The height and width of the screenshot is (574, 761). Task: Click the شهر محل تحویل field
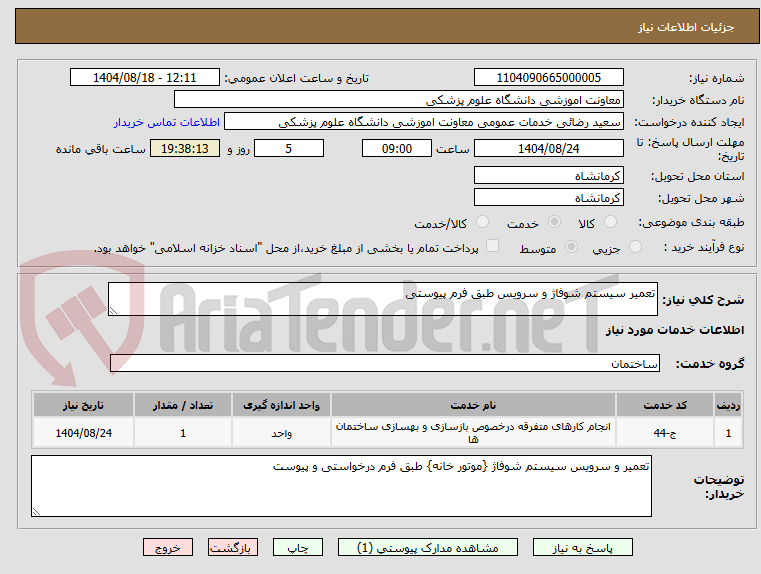click(x=548, y=198)
